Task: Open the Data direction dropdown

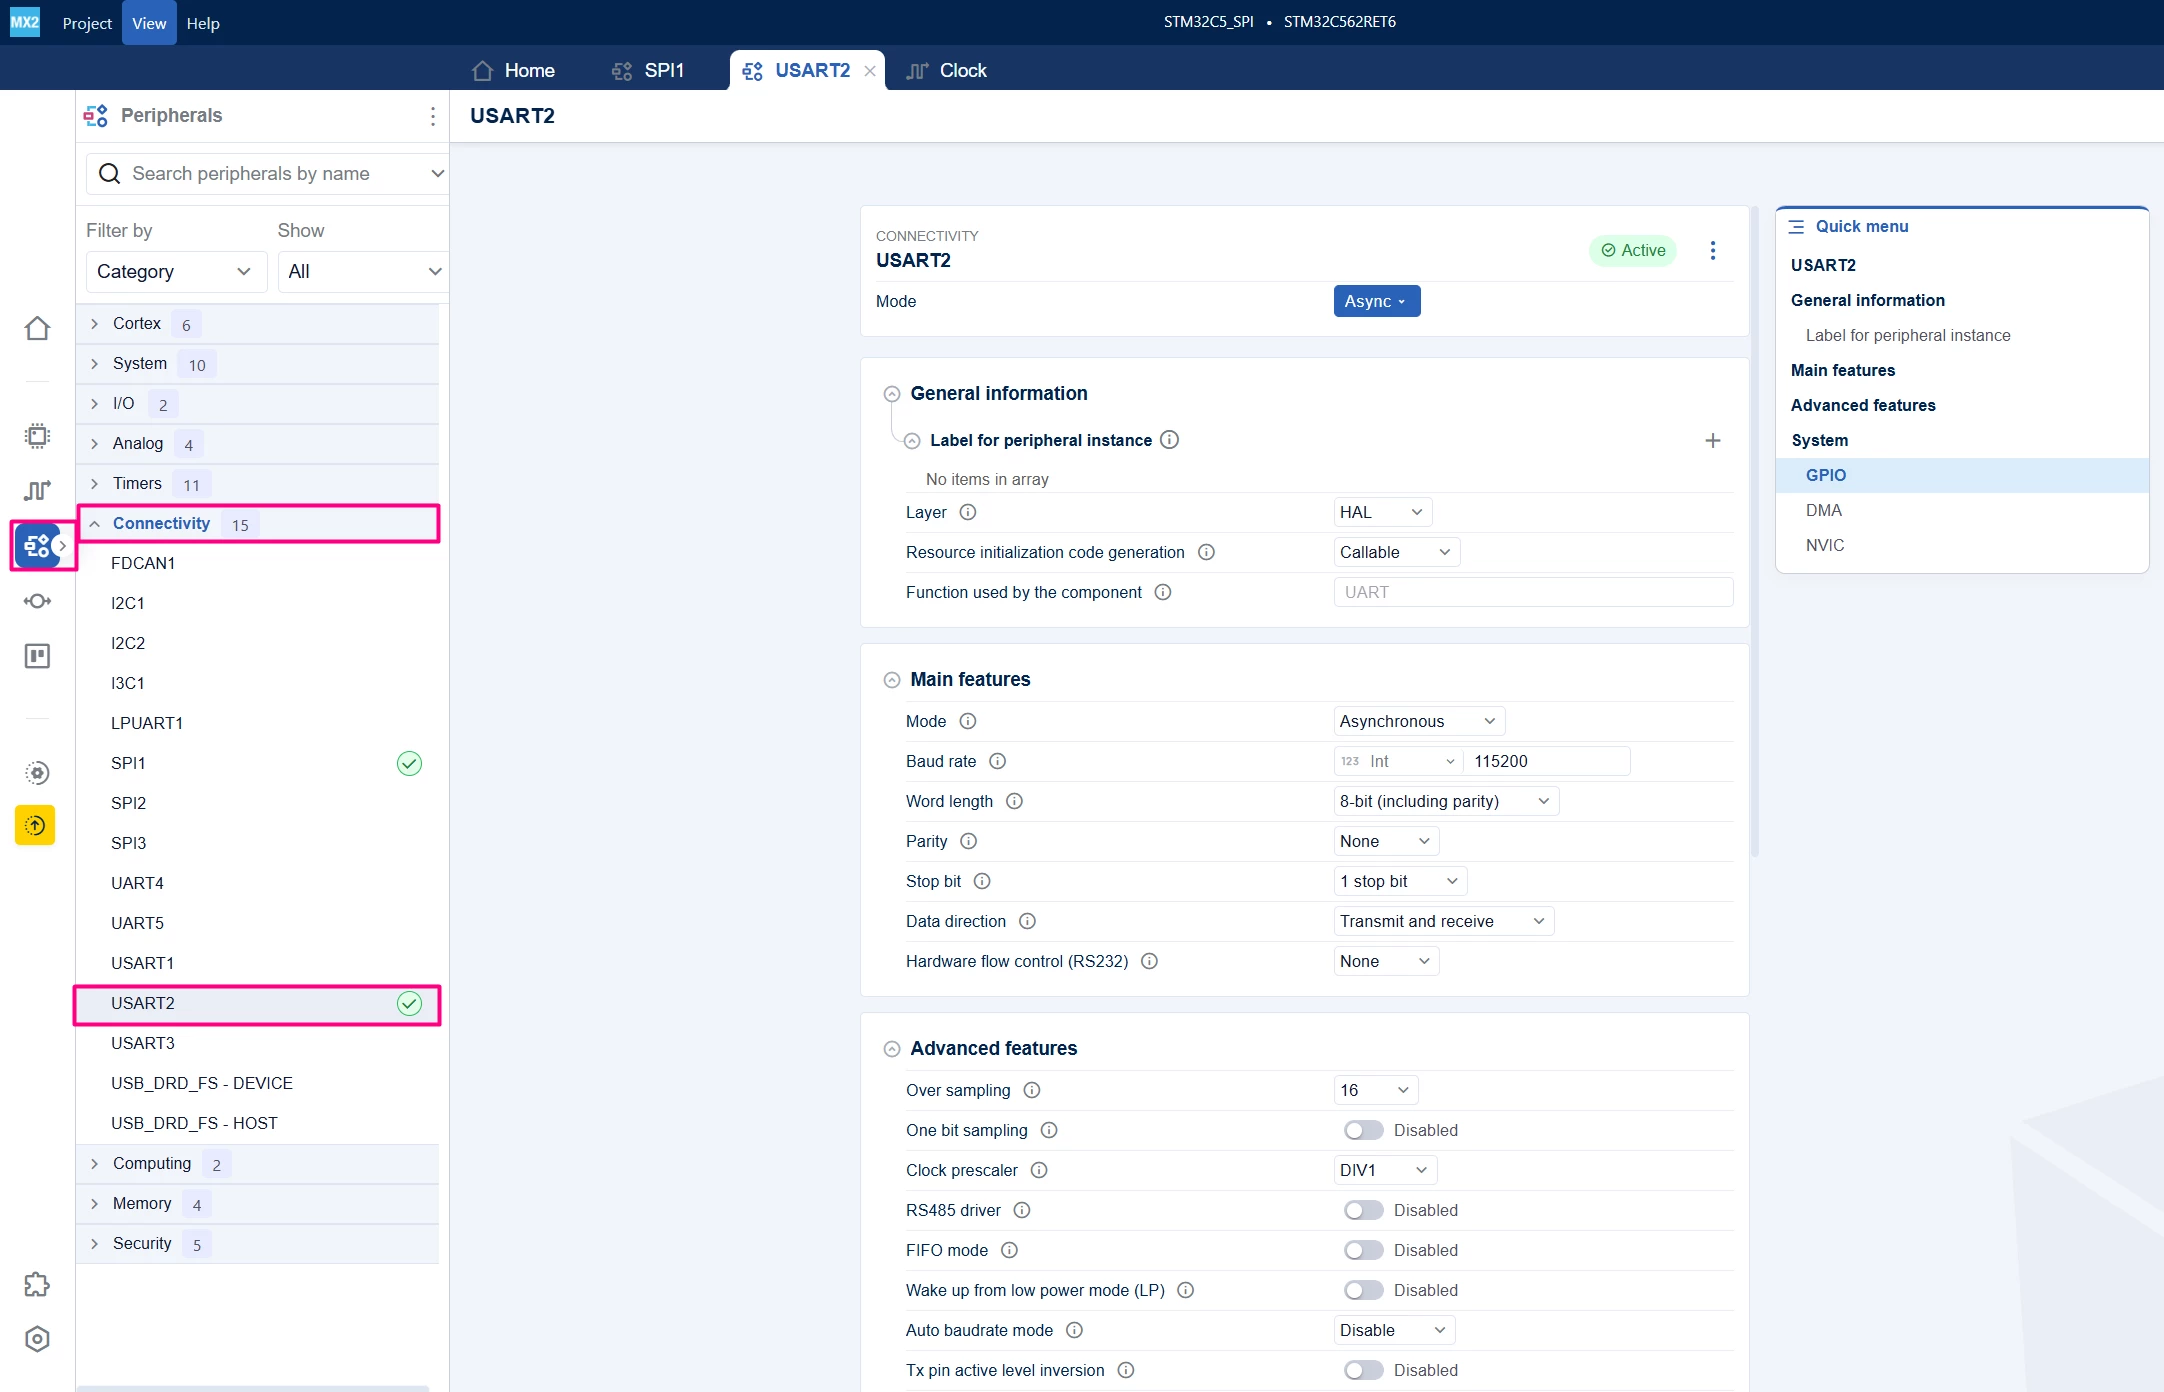Action: tap(1443, 921)
